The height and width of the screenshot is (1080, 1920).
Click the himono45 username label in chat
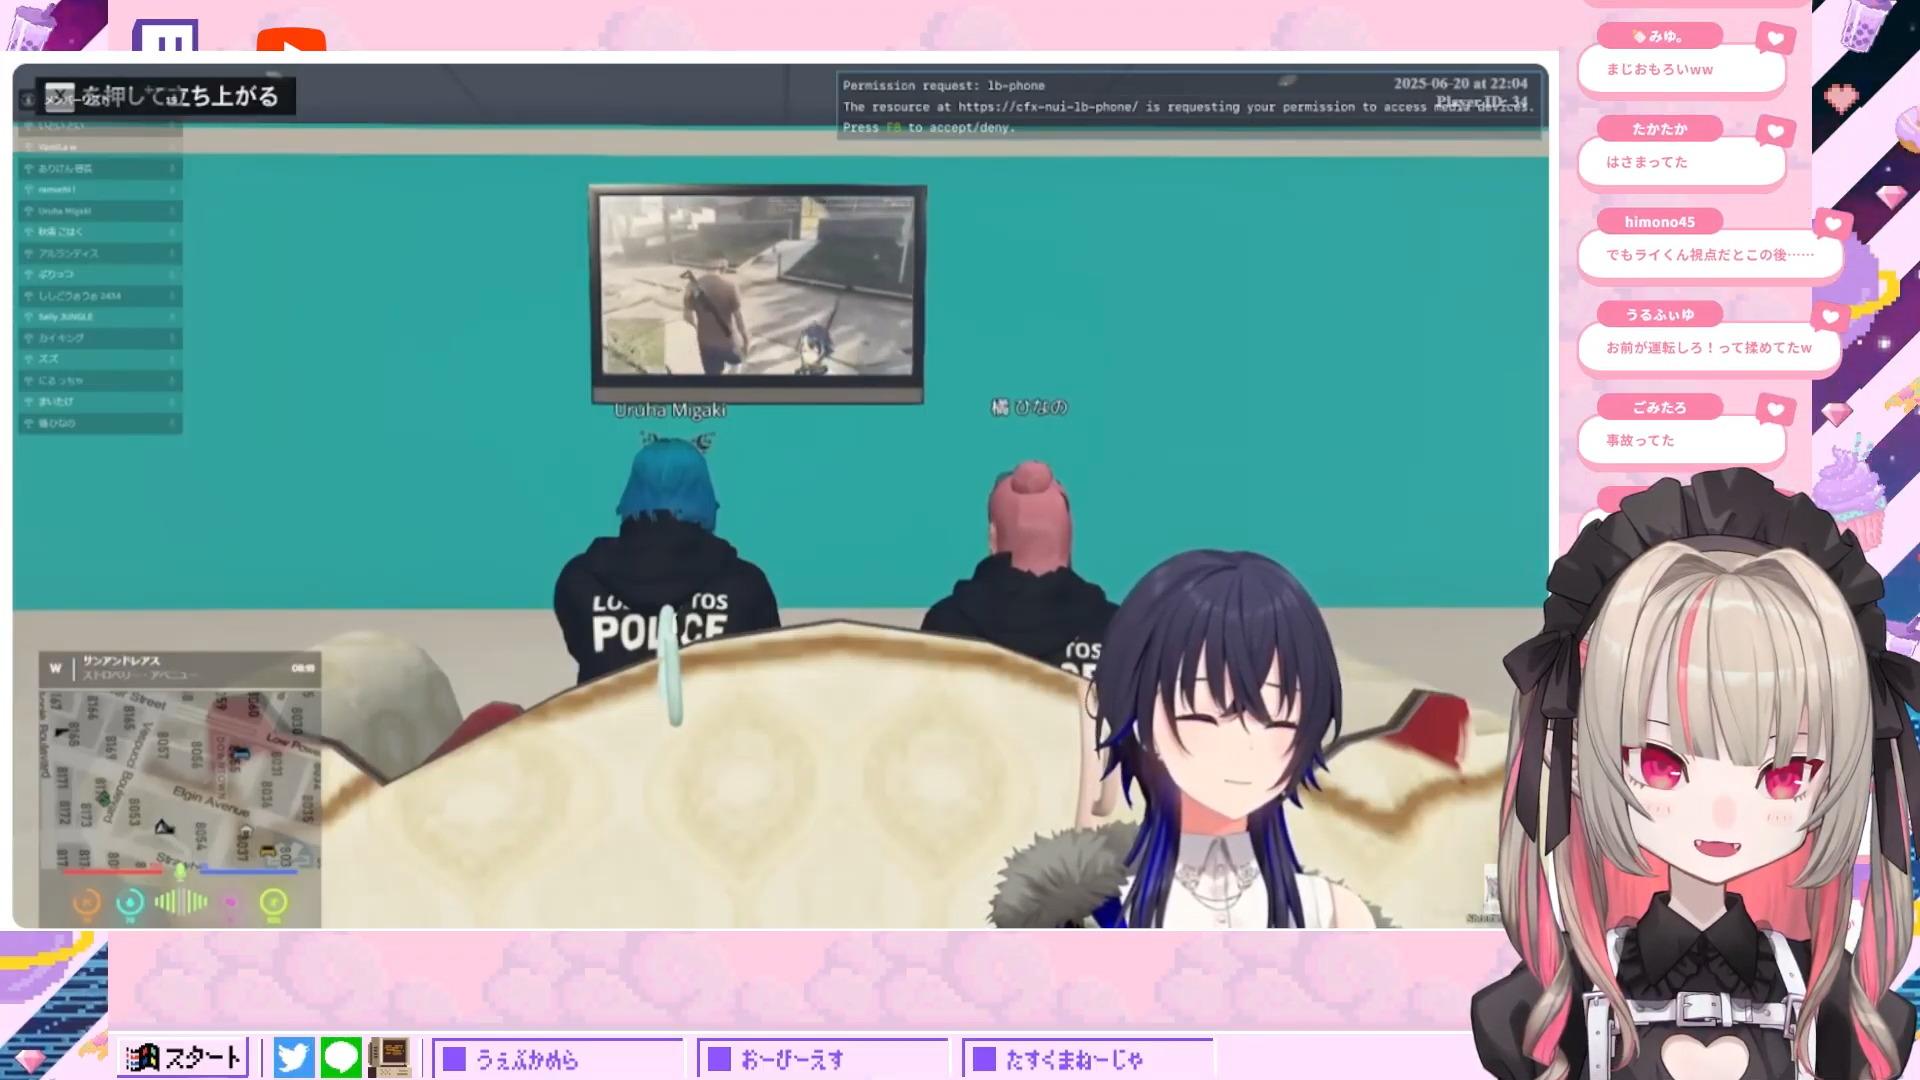coord(1659,222)
